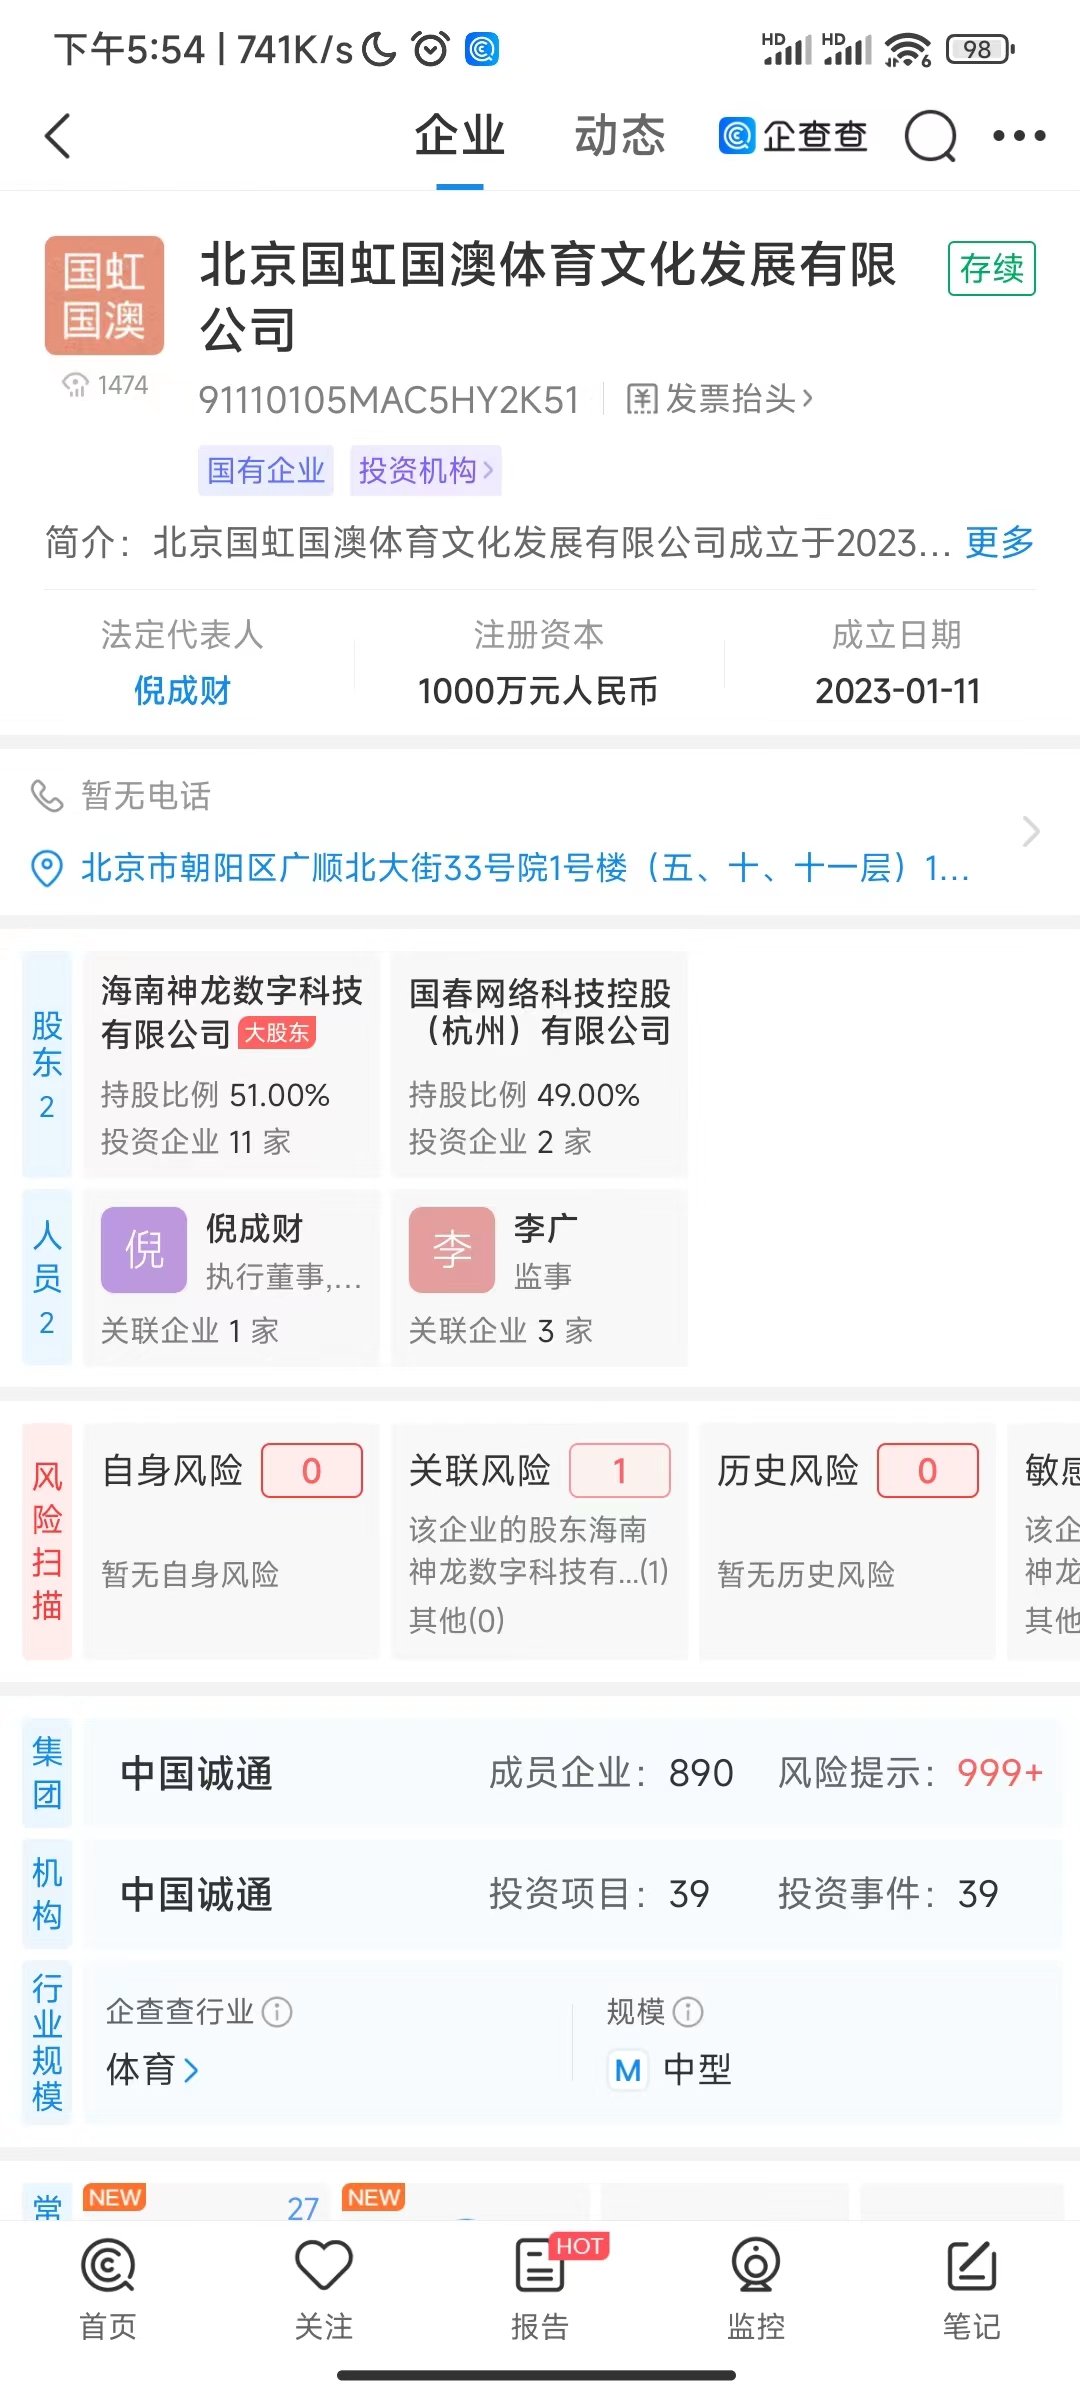The height and width of the screenshot is (2400, 1080).
Task: Open the 机构 中国诚通 investment row
Action: pos(572,1894)
